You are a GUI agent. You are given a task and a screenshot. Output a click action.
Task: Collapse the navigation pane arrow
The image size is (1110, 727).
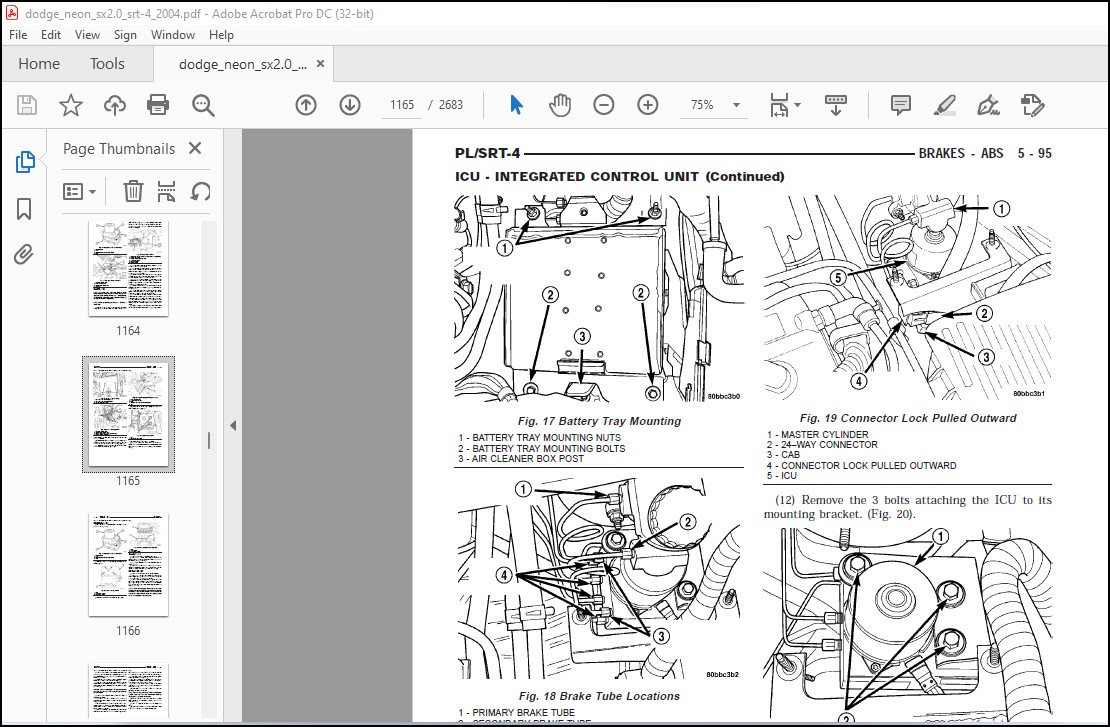pyautogui.click(x=233, y=425)
